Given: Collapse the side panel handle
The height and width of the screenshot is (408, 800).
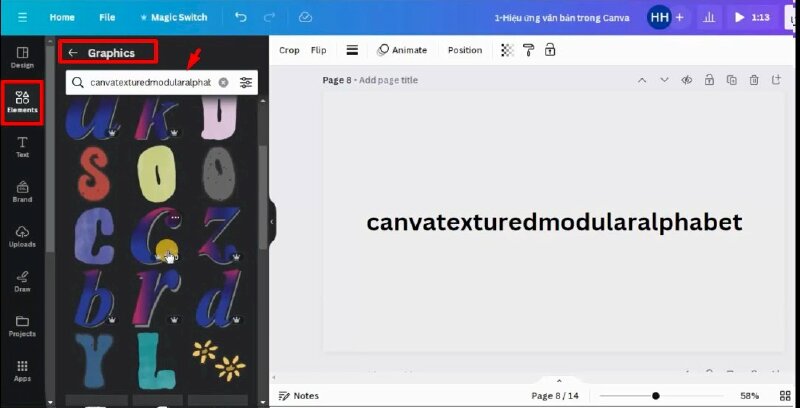Looking at the screenshot, I should click(272, 222).
